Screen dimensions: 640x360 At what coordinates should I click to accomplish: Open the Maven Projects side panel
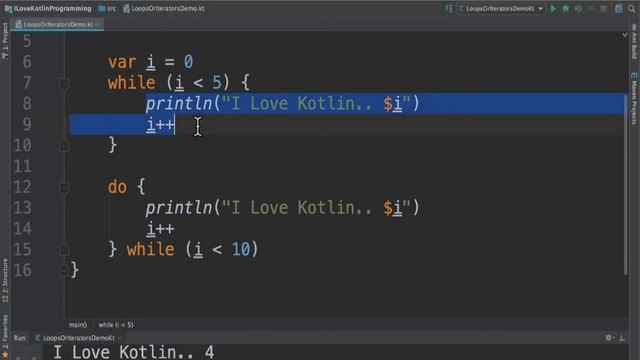634,99
